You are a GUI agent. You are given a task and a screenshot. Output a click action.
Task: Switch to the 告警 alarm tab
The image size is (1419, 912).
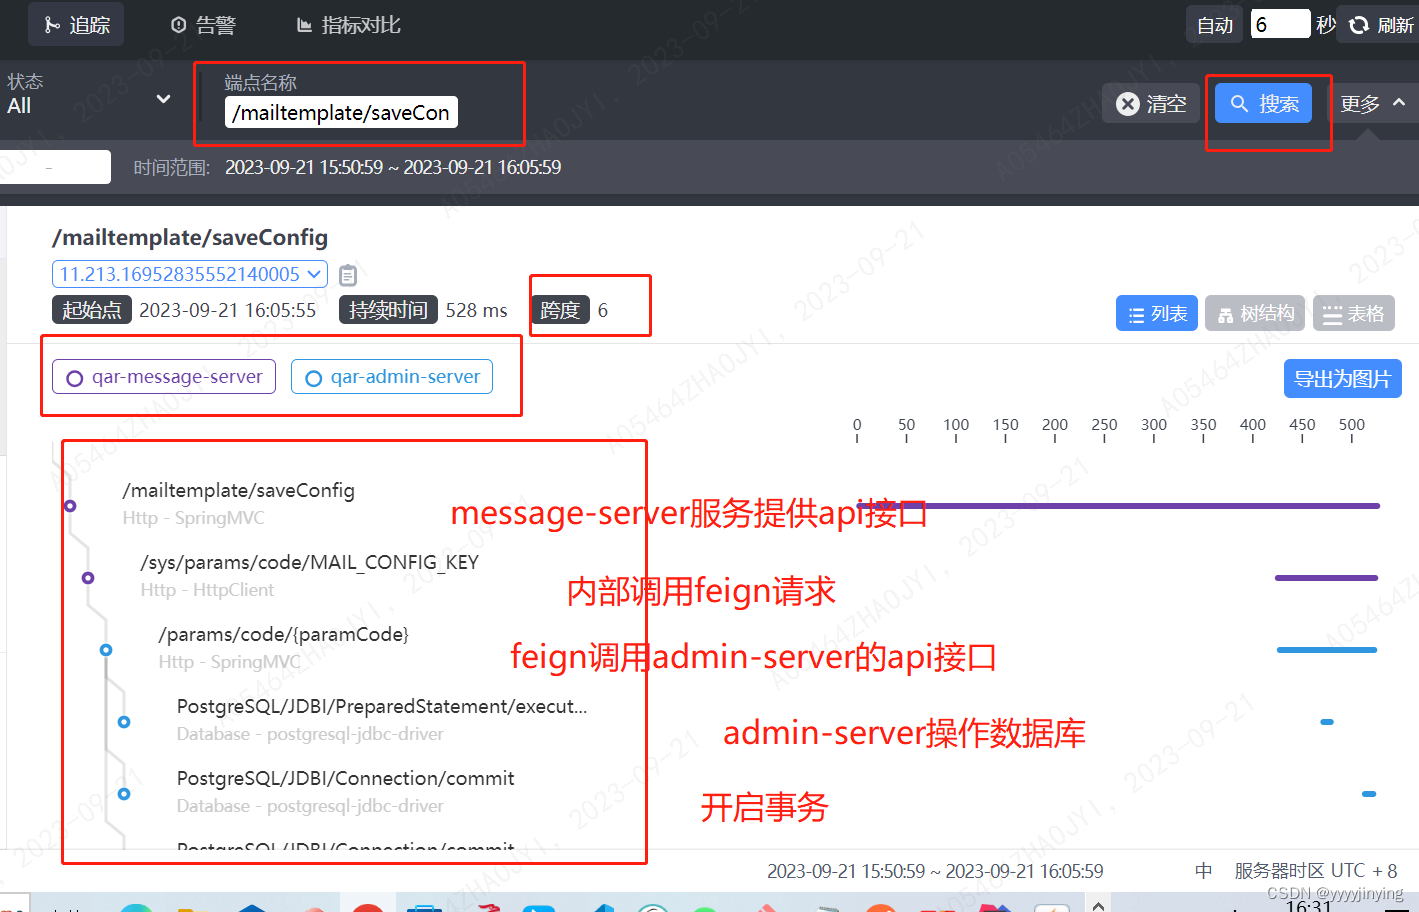(x=203, y=25)
